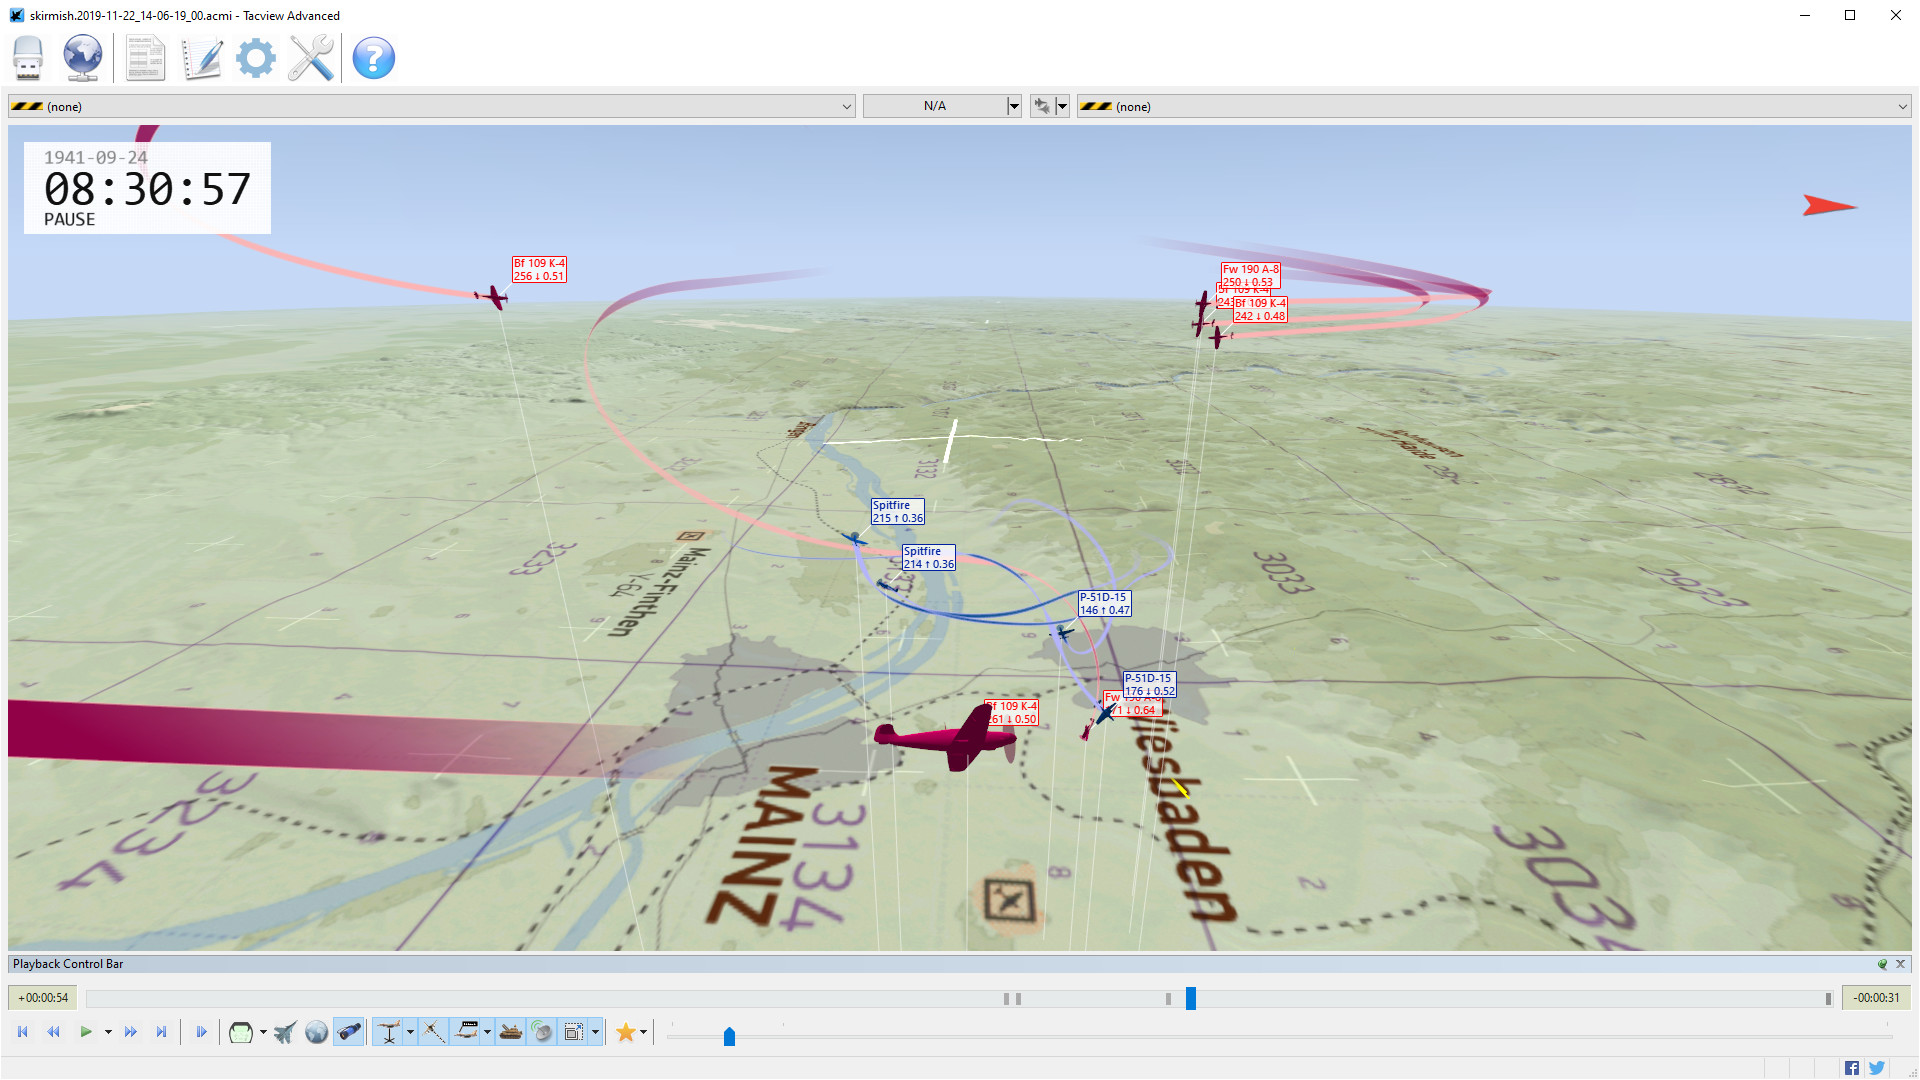The width and height of the screenshot is (1920, 1080).
Task: Click the Playback Control Bar title
Action: [x=67, y=963]
